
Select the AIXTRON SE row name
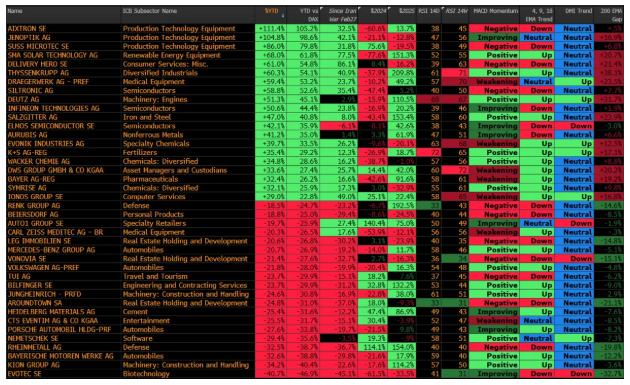[x=27, y=29]
